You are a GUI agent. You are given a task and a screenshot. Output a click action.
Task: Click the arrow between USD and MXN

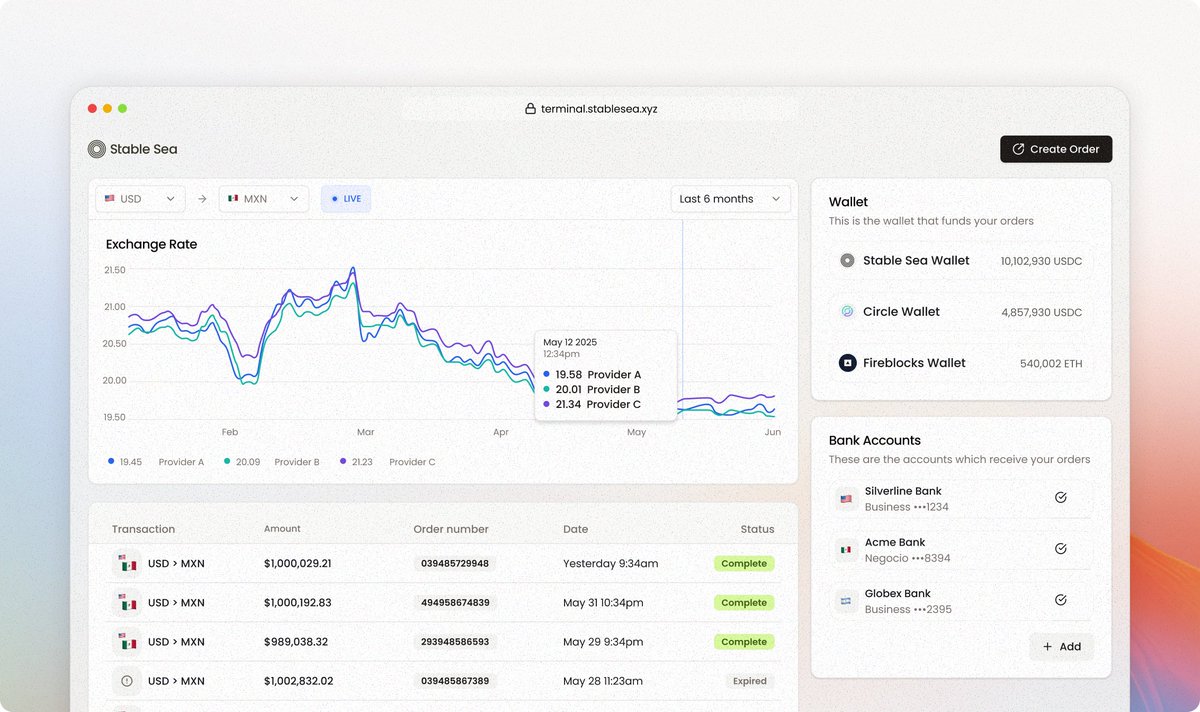(202, 199)
